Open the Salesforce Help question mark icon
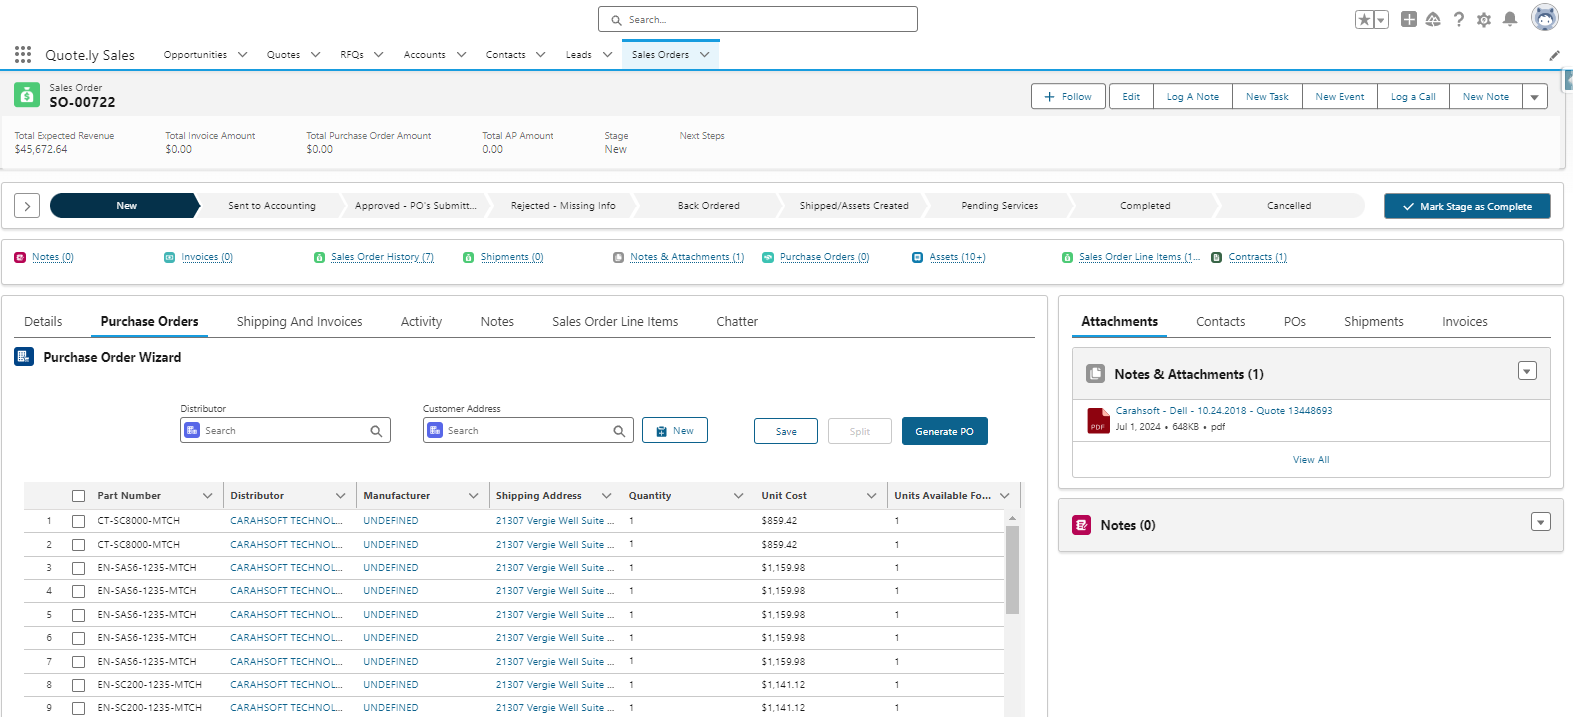The image size is (1573, 717). coord(1459,19)
